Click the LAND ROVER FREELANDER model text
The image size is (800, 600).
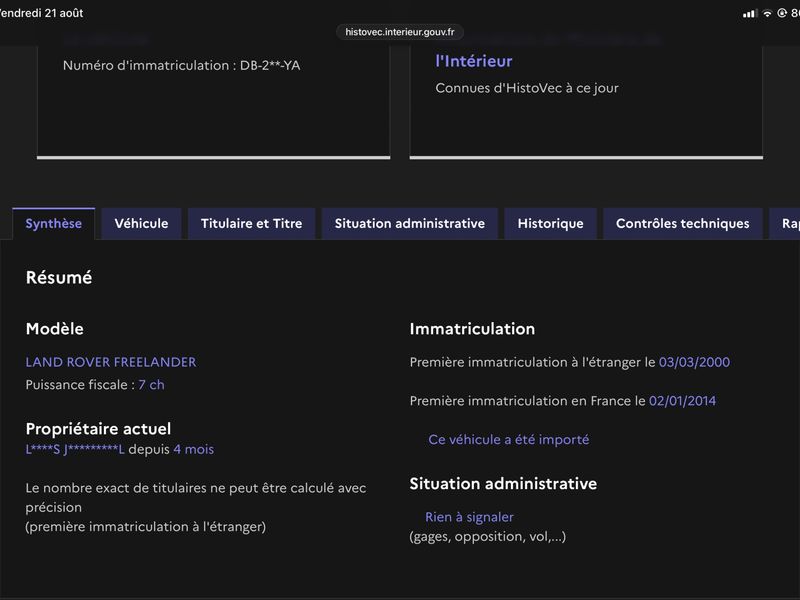pyautogui.click(x=111, y=362)
